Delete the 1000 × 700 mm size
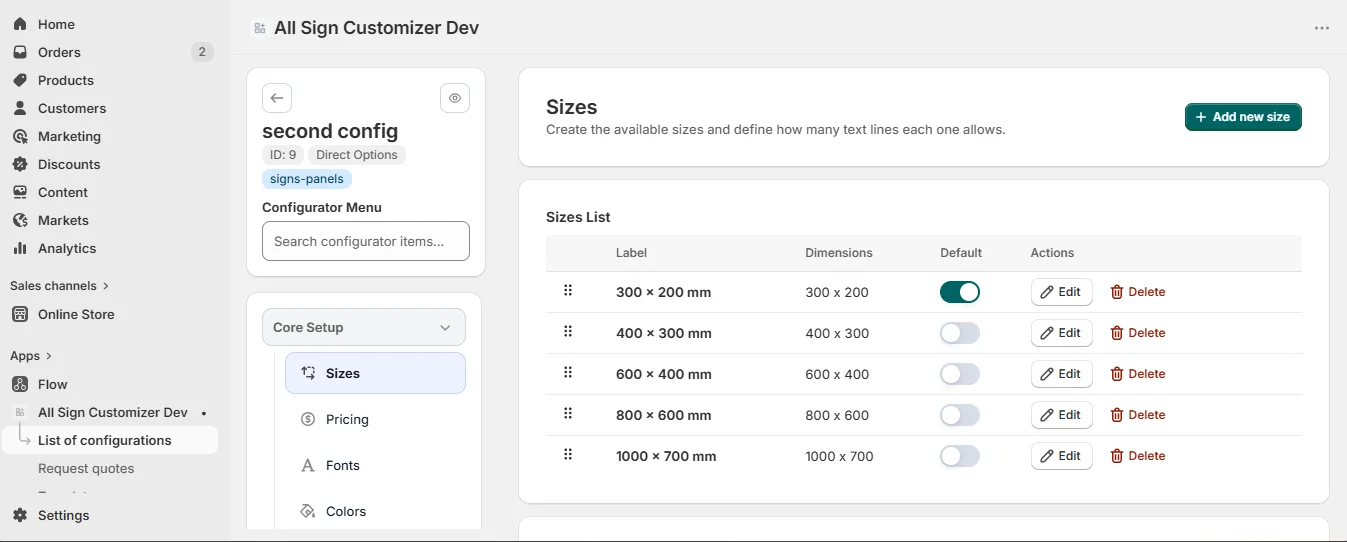The height and width of the screenshot is (542, 1347). coord(1138,456)
